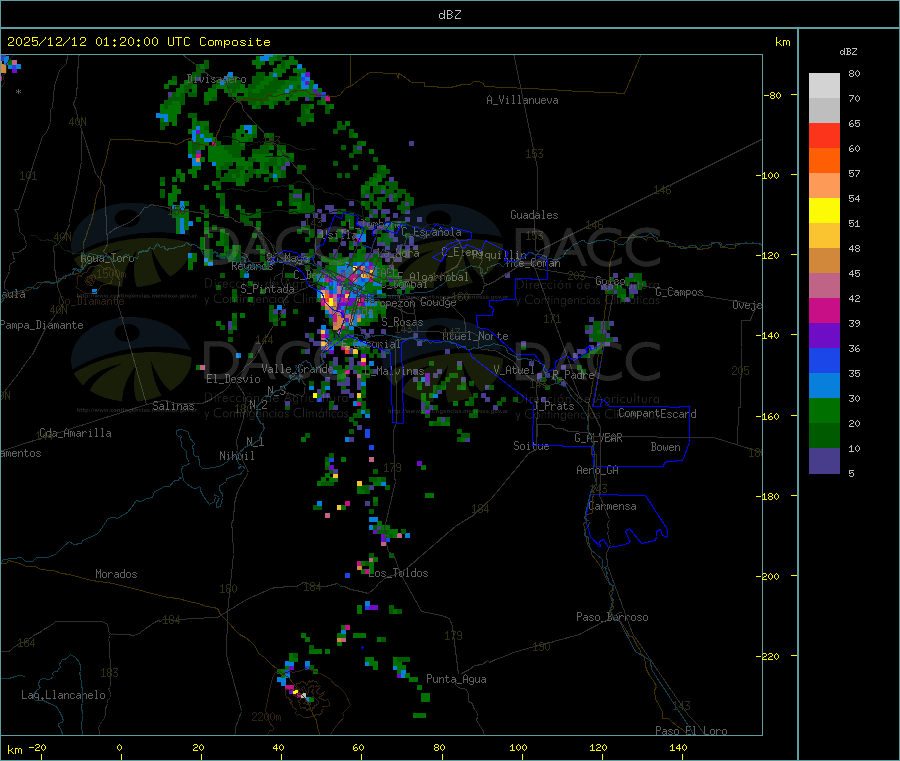Click the timestamp 2025/12/12 01:20:00 UTC Composite

tap(138, 42)
